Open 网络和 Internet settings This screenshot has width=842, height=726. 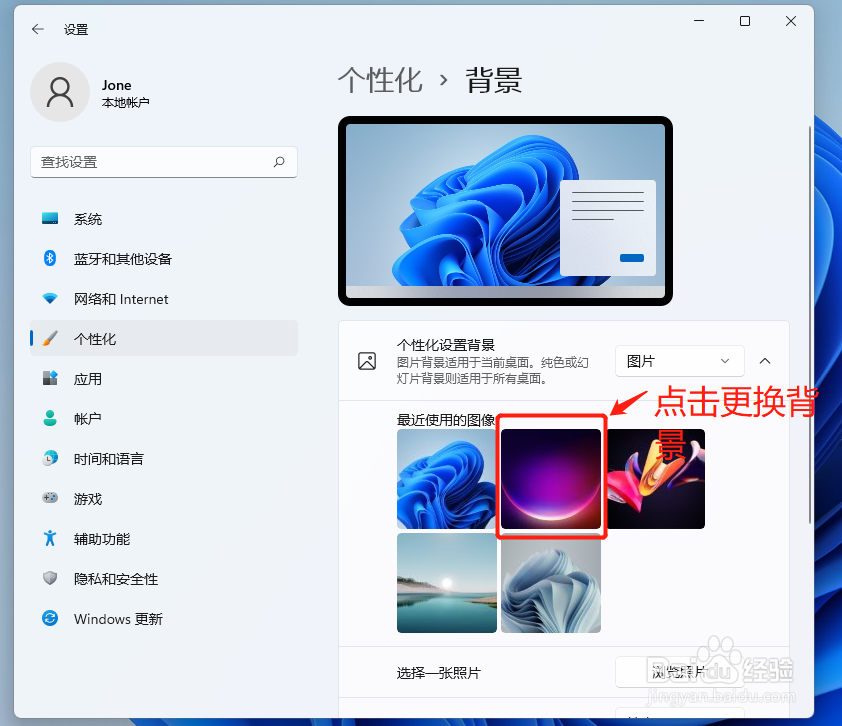164,299
